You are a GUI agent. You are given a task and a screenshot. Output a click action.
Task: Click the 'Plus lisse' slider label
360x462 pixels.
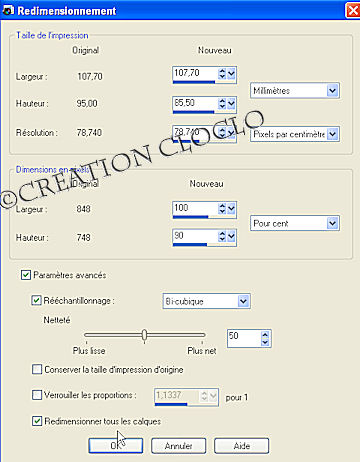(x=89, y=351)
